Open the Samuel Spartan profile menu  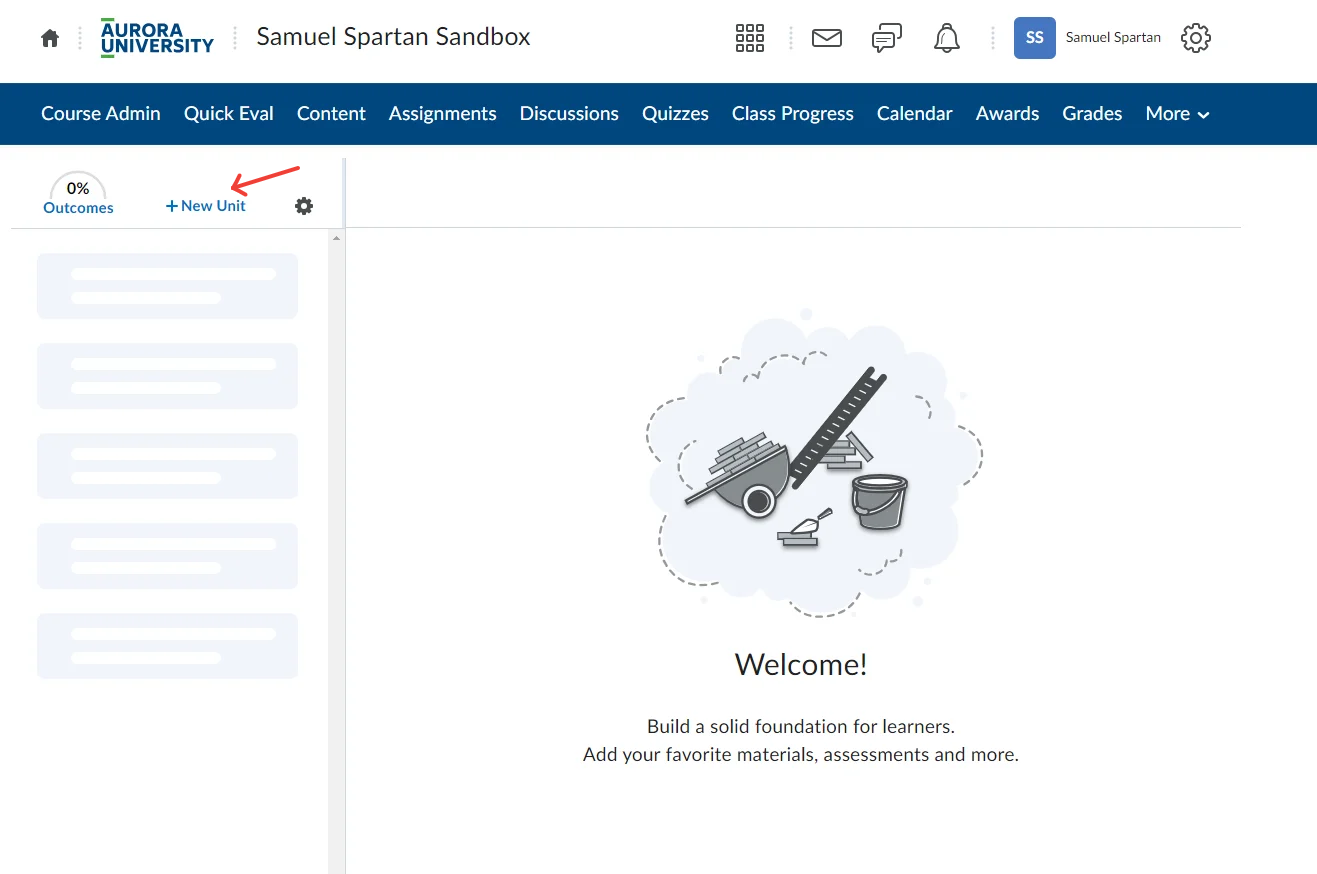tap(1113, 38)
